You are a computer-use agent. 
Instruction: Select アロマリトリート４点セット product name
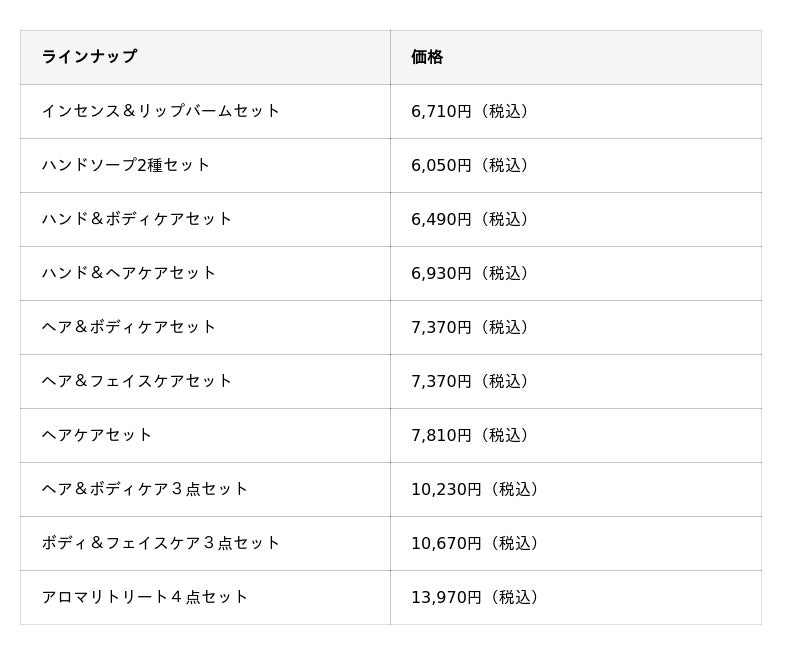click(145, 597)
